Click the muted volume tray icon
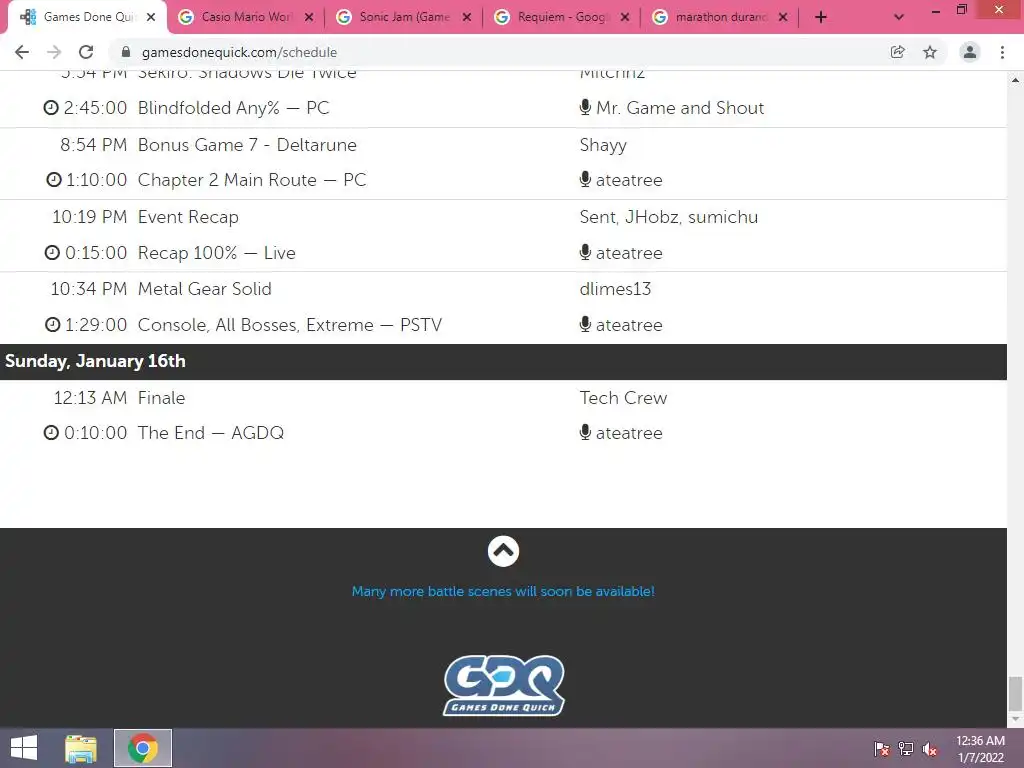This screenshot has height=768, width=1024. tap(930, 748)
